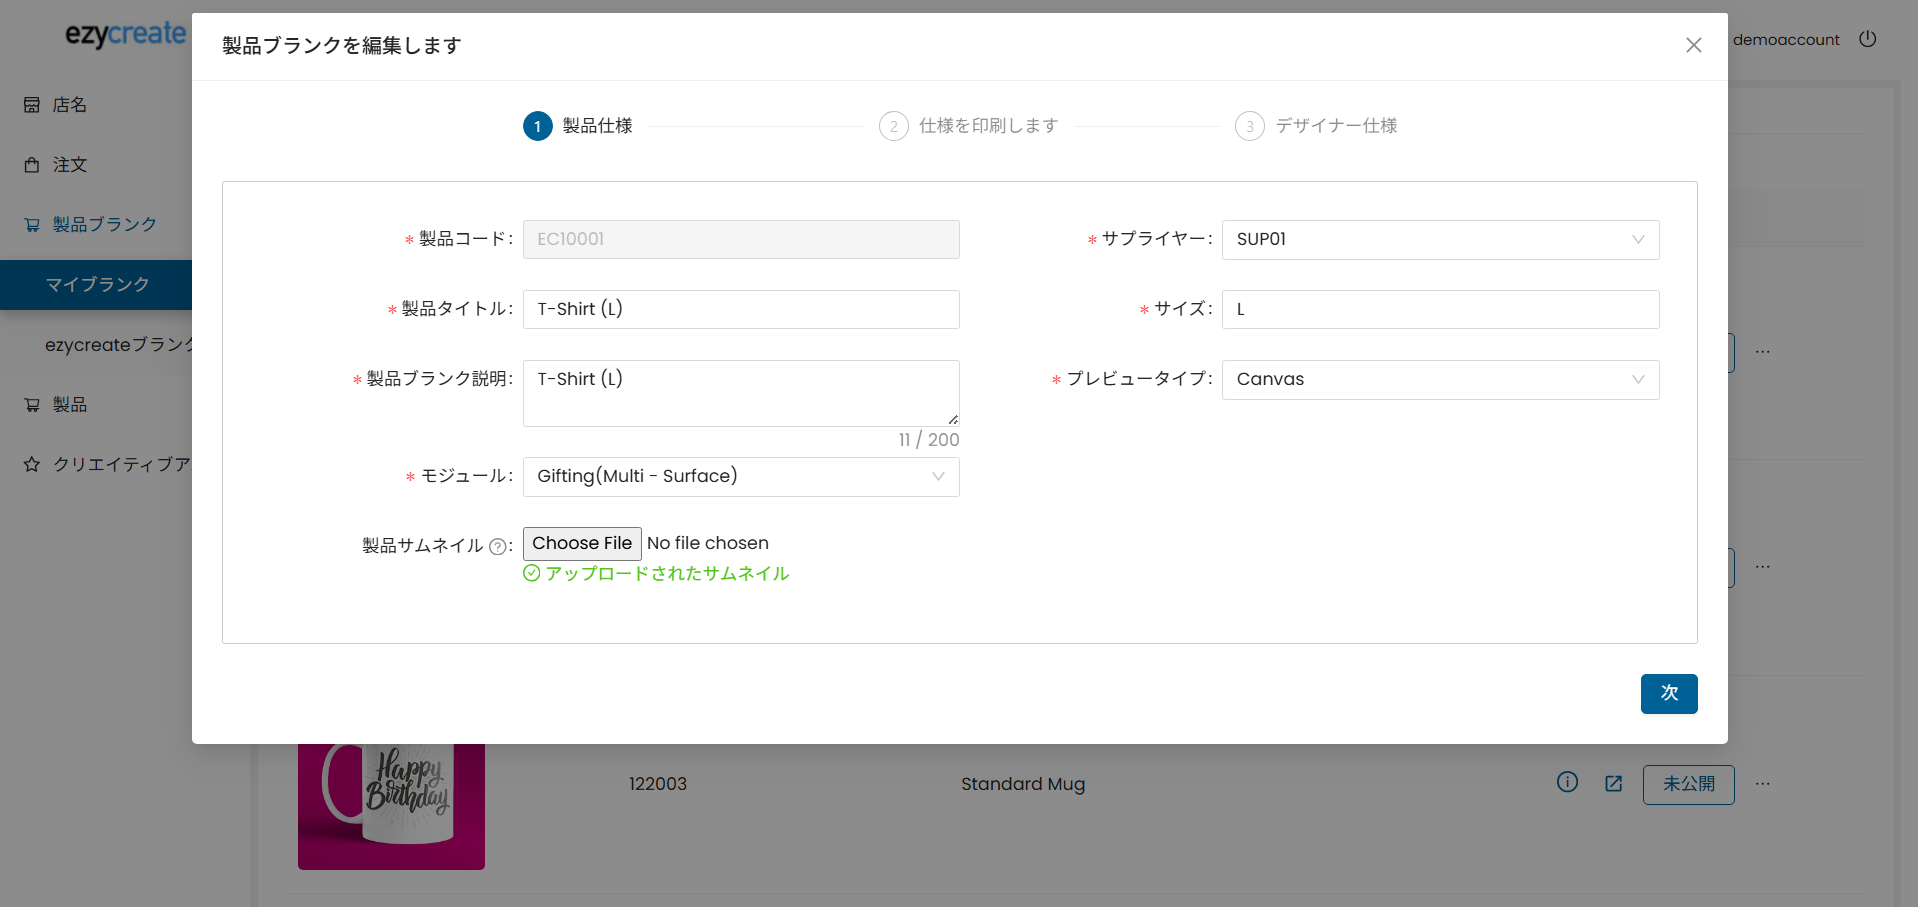Click the 店名 store icon in sidebar
The height and width of the screenshot is (907, 1918).
[32, 105]
